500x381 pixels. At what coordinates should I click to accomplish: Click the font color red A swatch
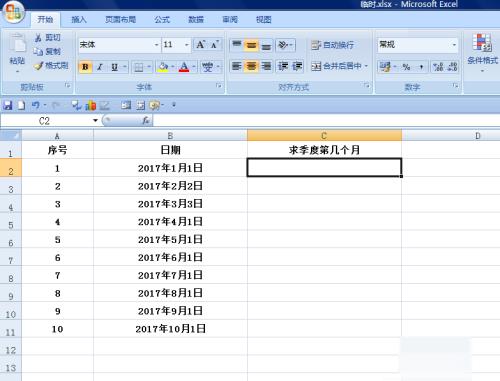point(184,67)
